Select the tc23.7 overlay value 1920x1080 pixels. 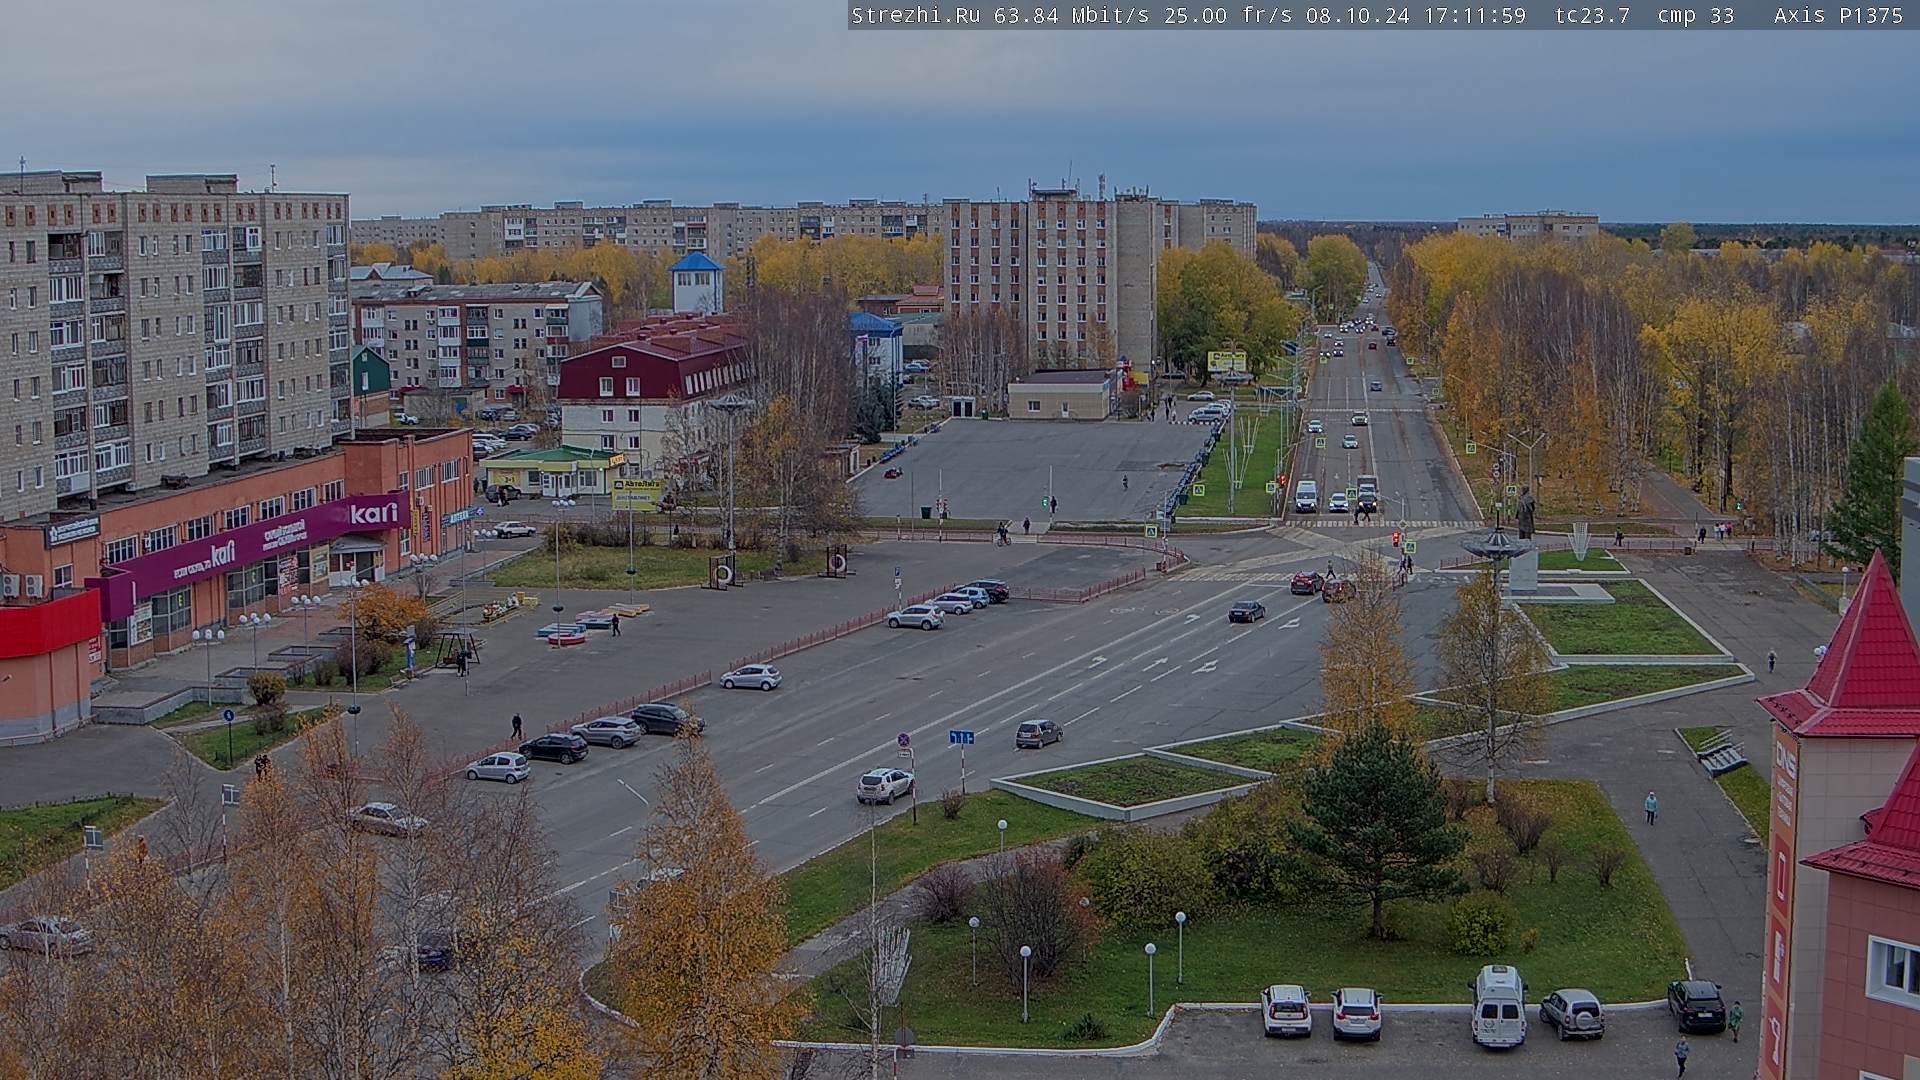(x=1592, y=15)
